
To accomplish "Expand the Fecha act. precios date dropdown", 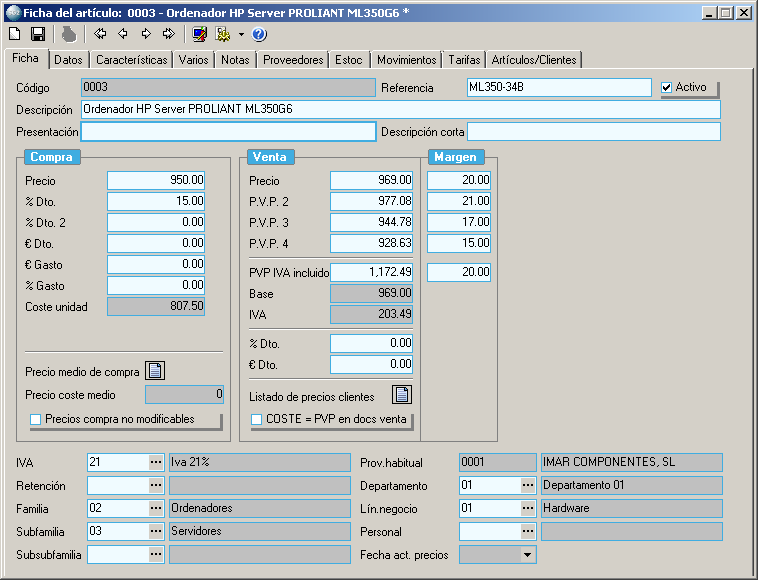I will [x=527, y=554].
